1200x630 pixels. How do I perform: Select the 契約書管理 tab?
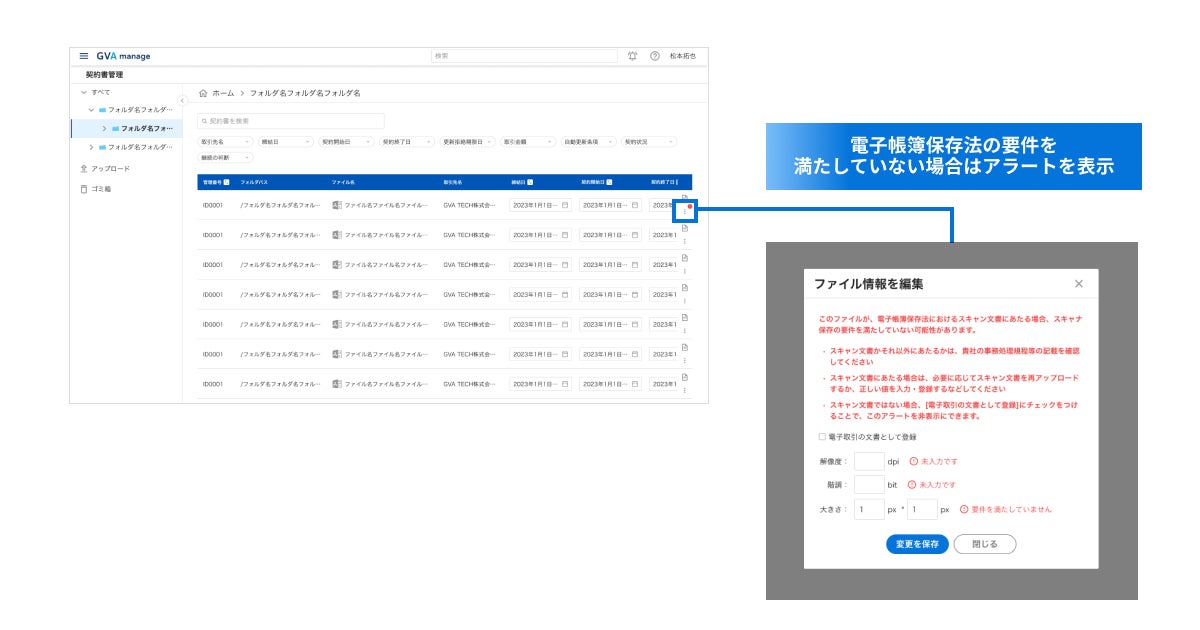[x=104, y=75]
